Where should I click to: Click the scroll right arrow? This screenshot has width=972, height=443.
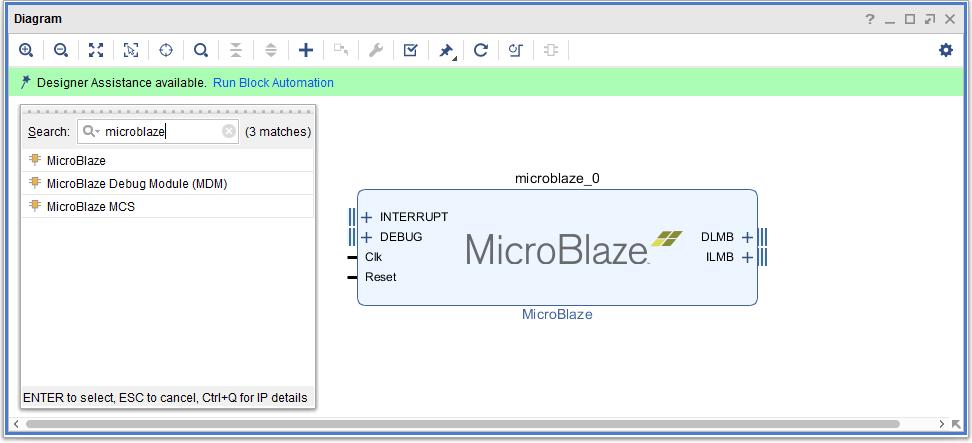[941, 424]
